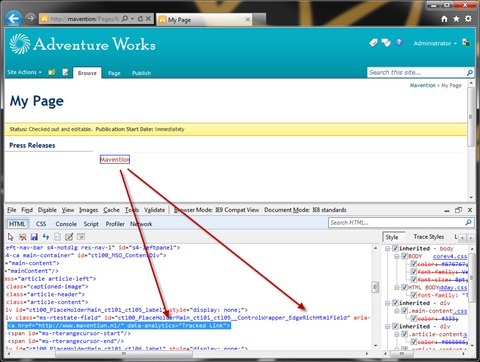Screen dimensions: 480x362
Task: Click the notes icon beside the help icon
Action: tap(386, 43)
